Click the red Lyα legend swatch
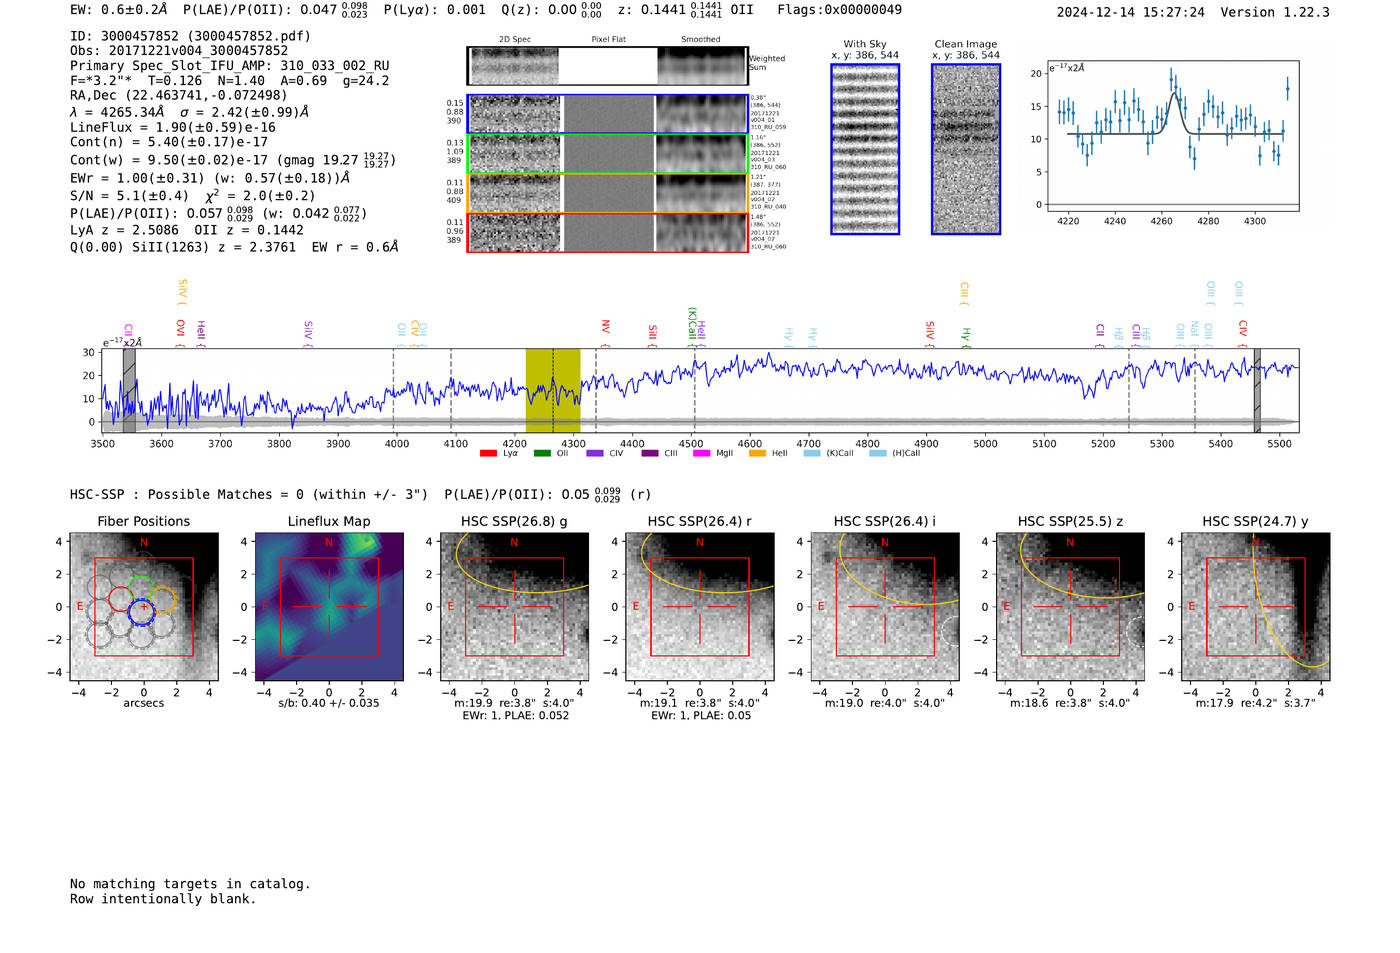Image resolution: width=1400 pixels, height=953 pixels. pos(488,454)
